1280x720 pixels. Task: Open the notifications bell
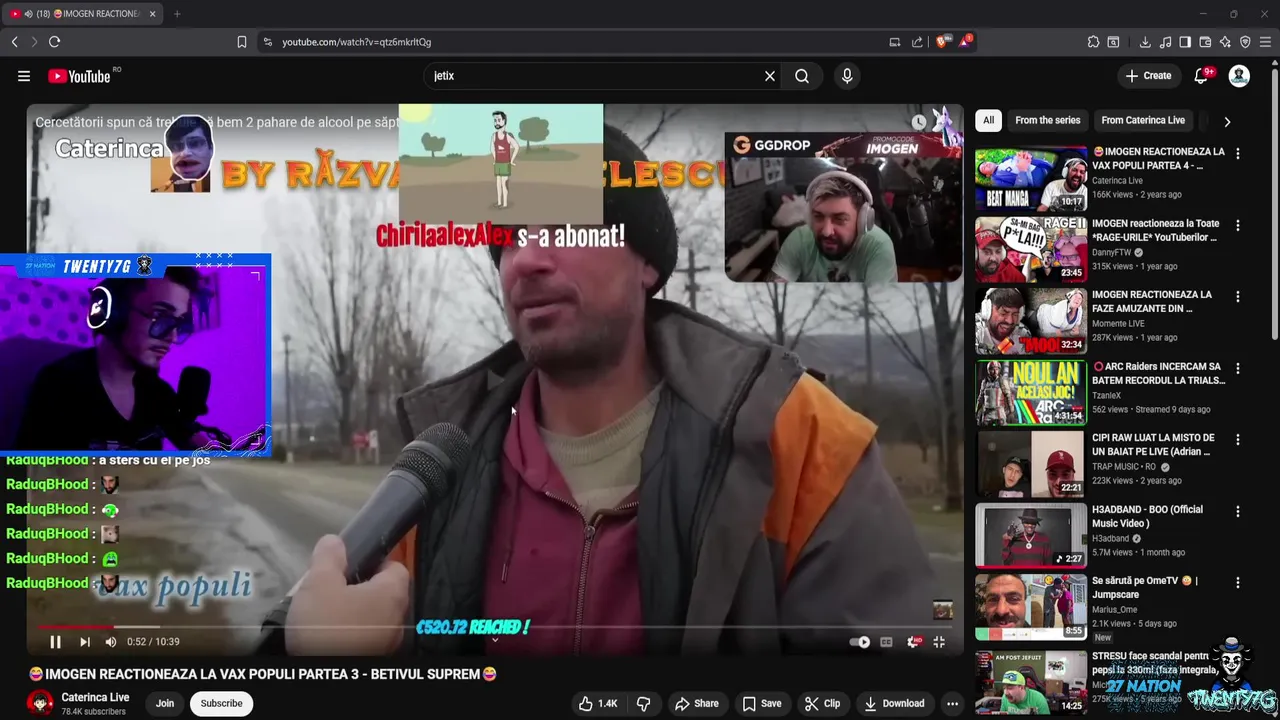[x=1202, y=76]
